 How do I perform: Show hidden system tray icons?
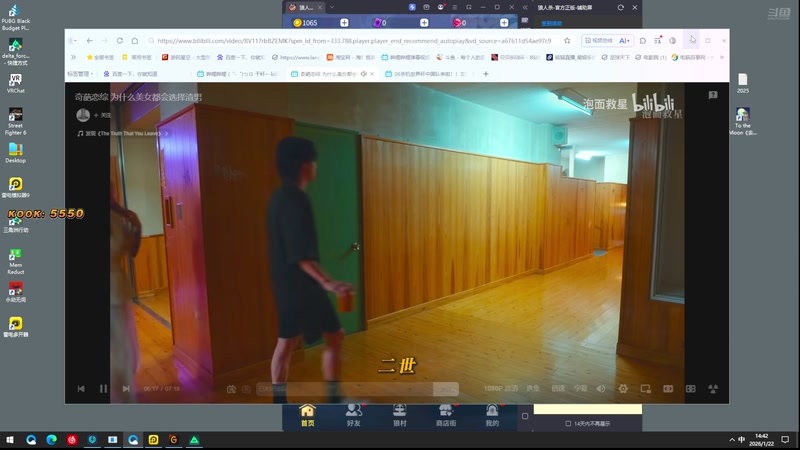pyautogui.click(x=732, y=440)
